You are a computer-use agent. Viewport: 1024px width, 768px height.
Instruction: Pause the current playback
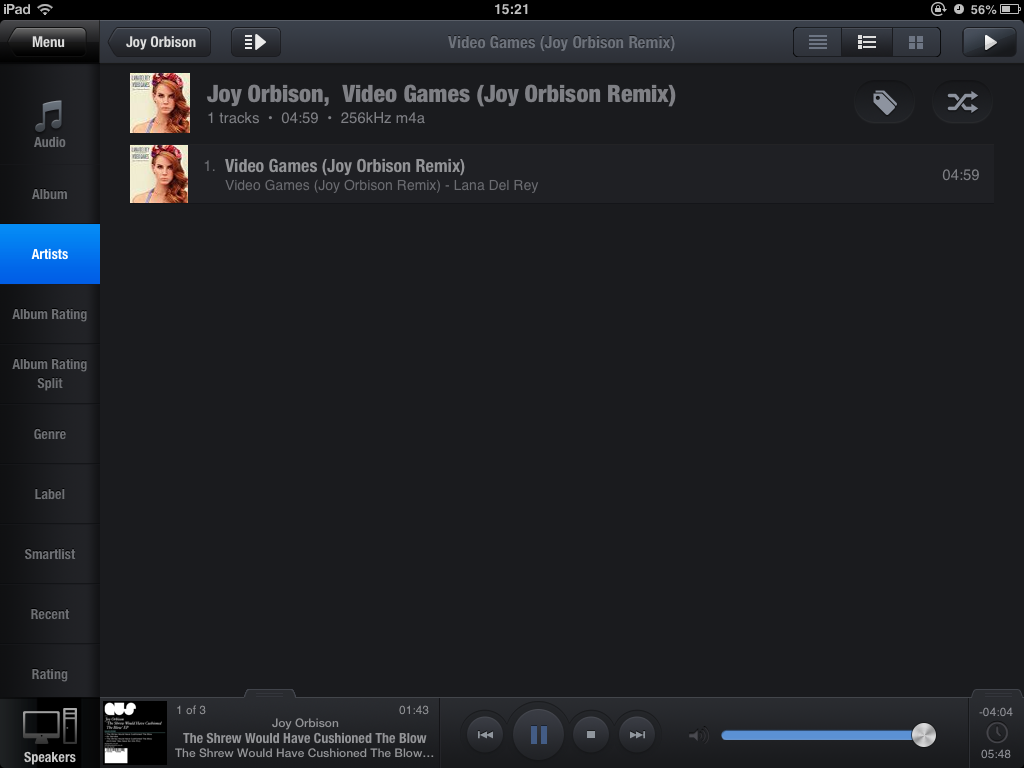[538, 735]
